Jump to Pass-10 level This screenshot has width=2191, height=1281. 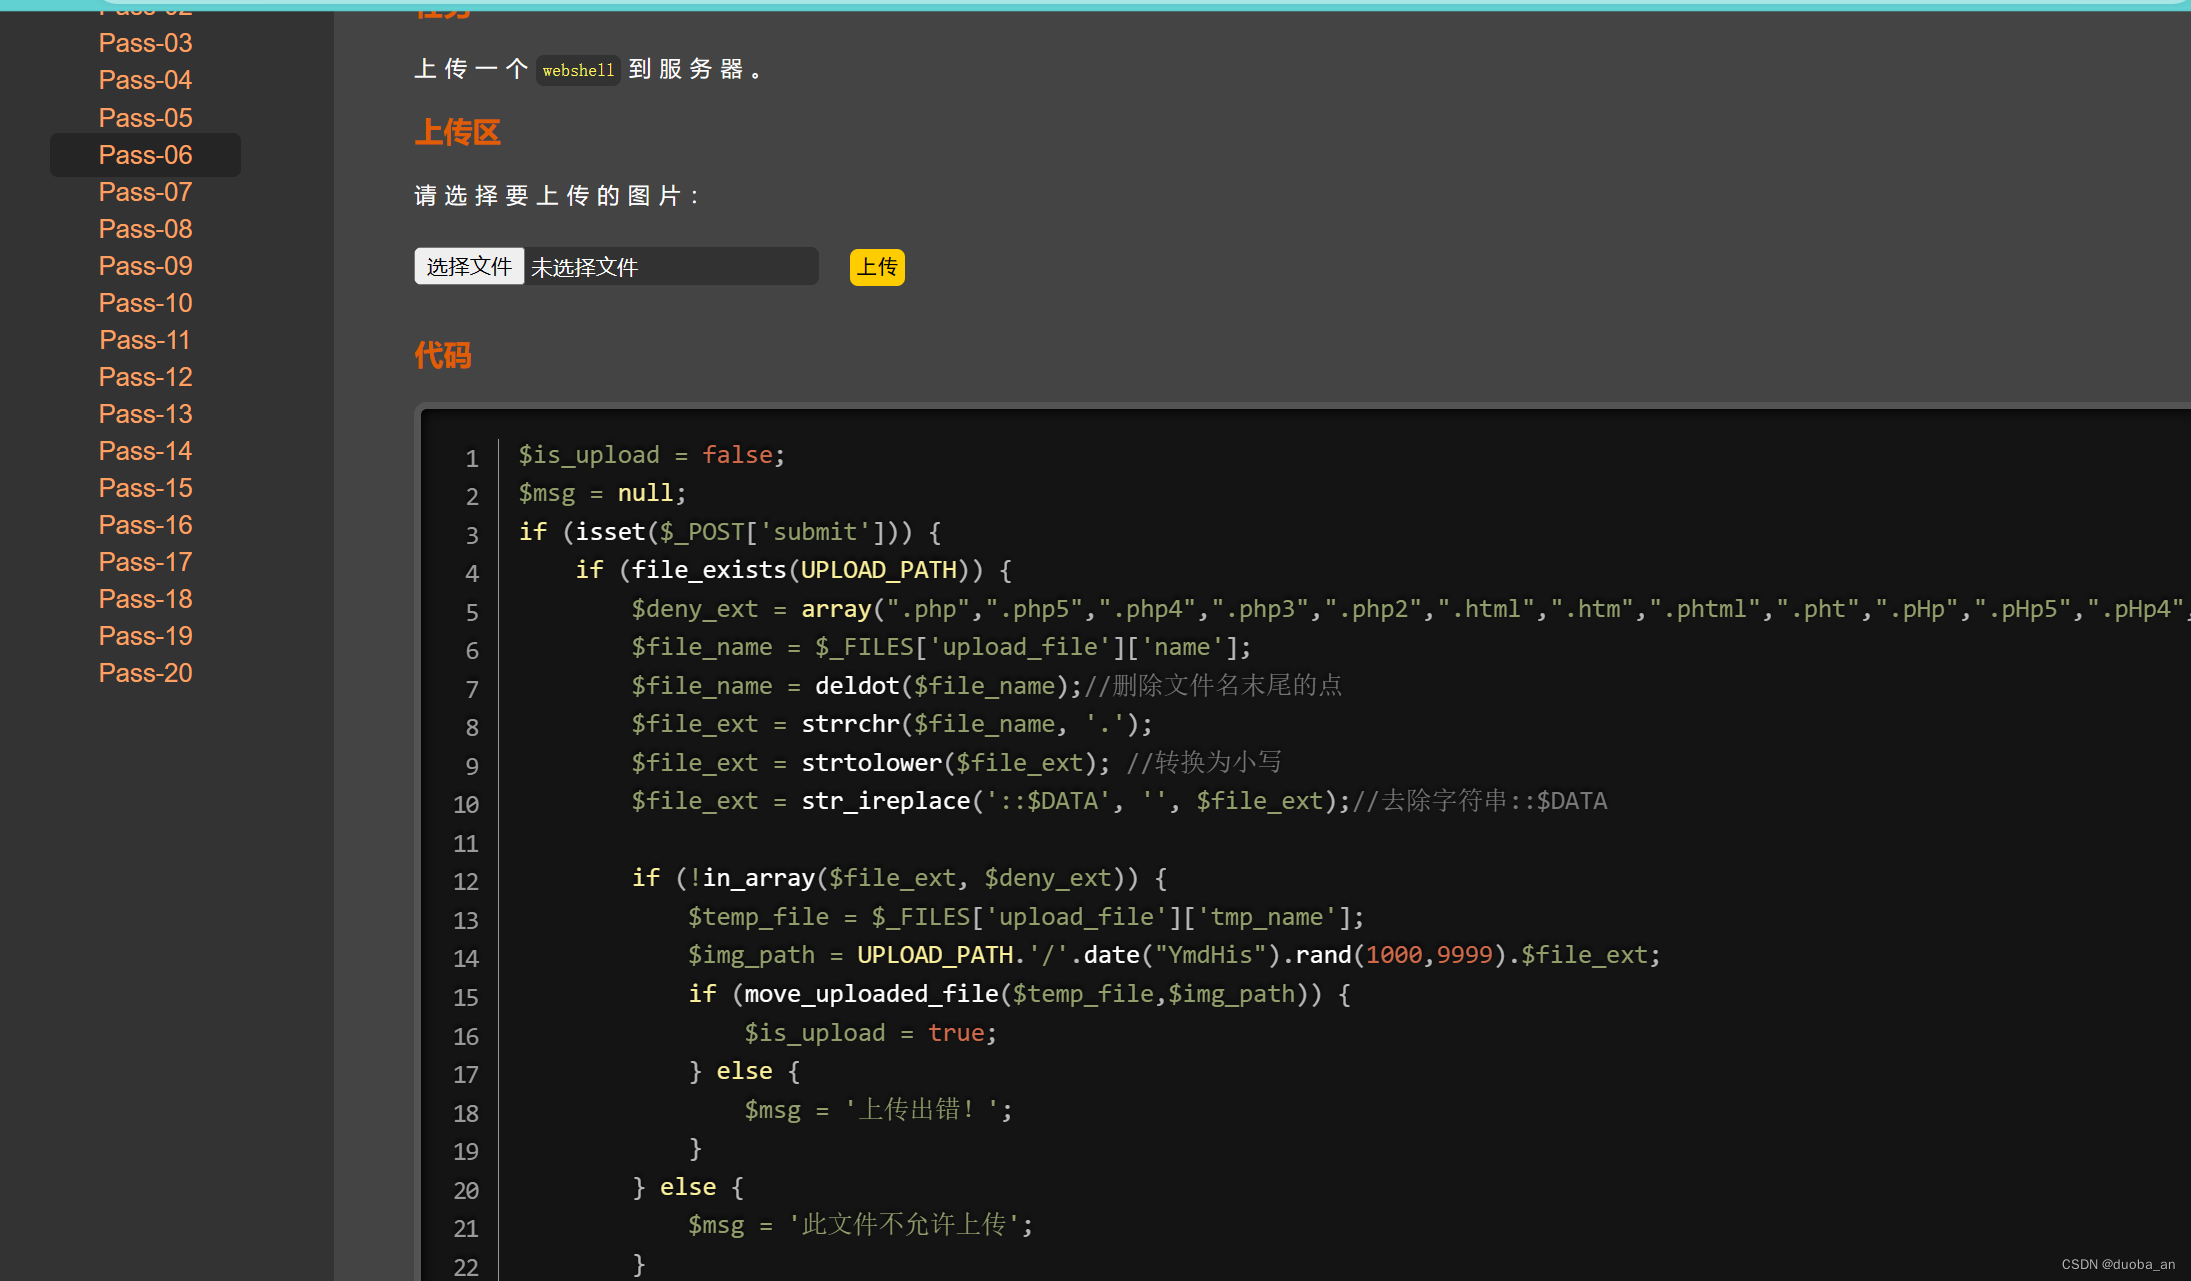click(x=145, y=303)
